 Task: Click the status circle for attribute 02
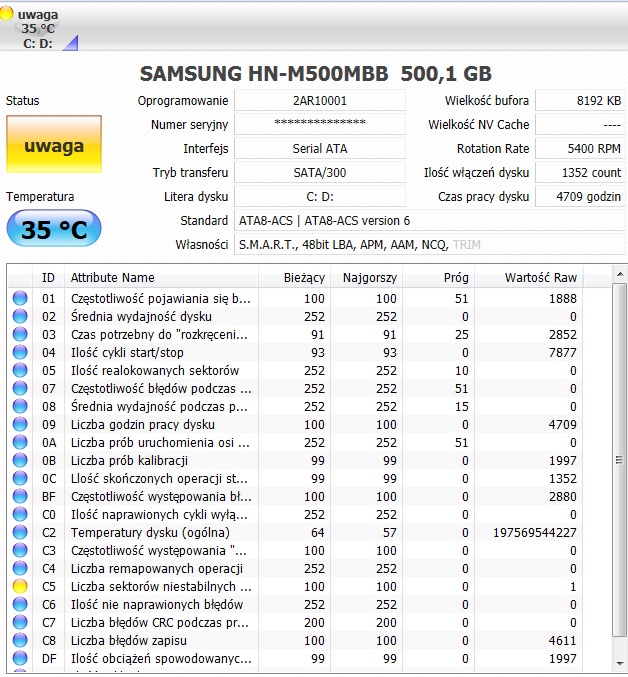(20, 316)
